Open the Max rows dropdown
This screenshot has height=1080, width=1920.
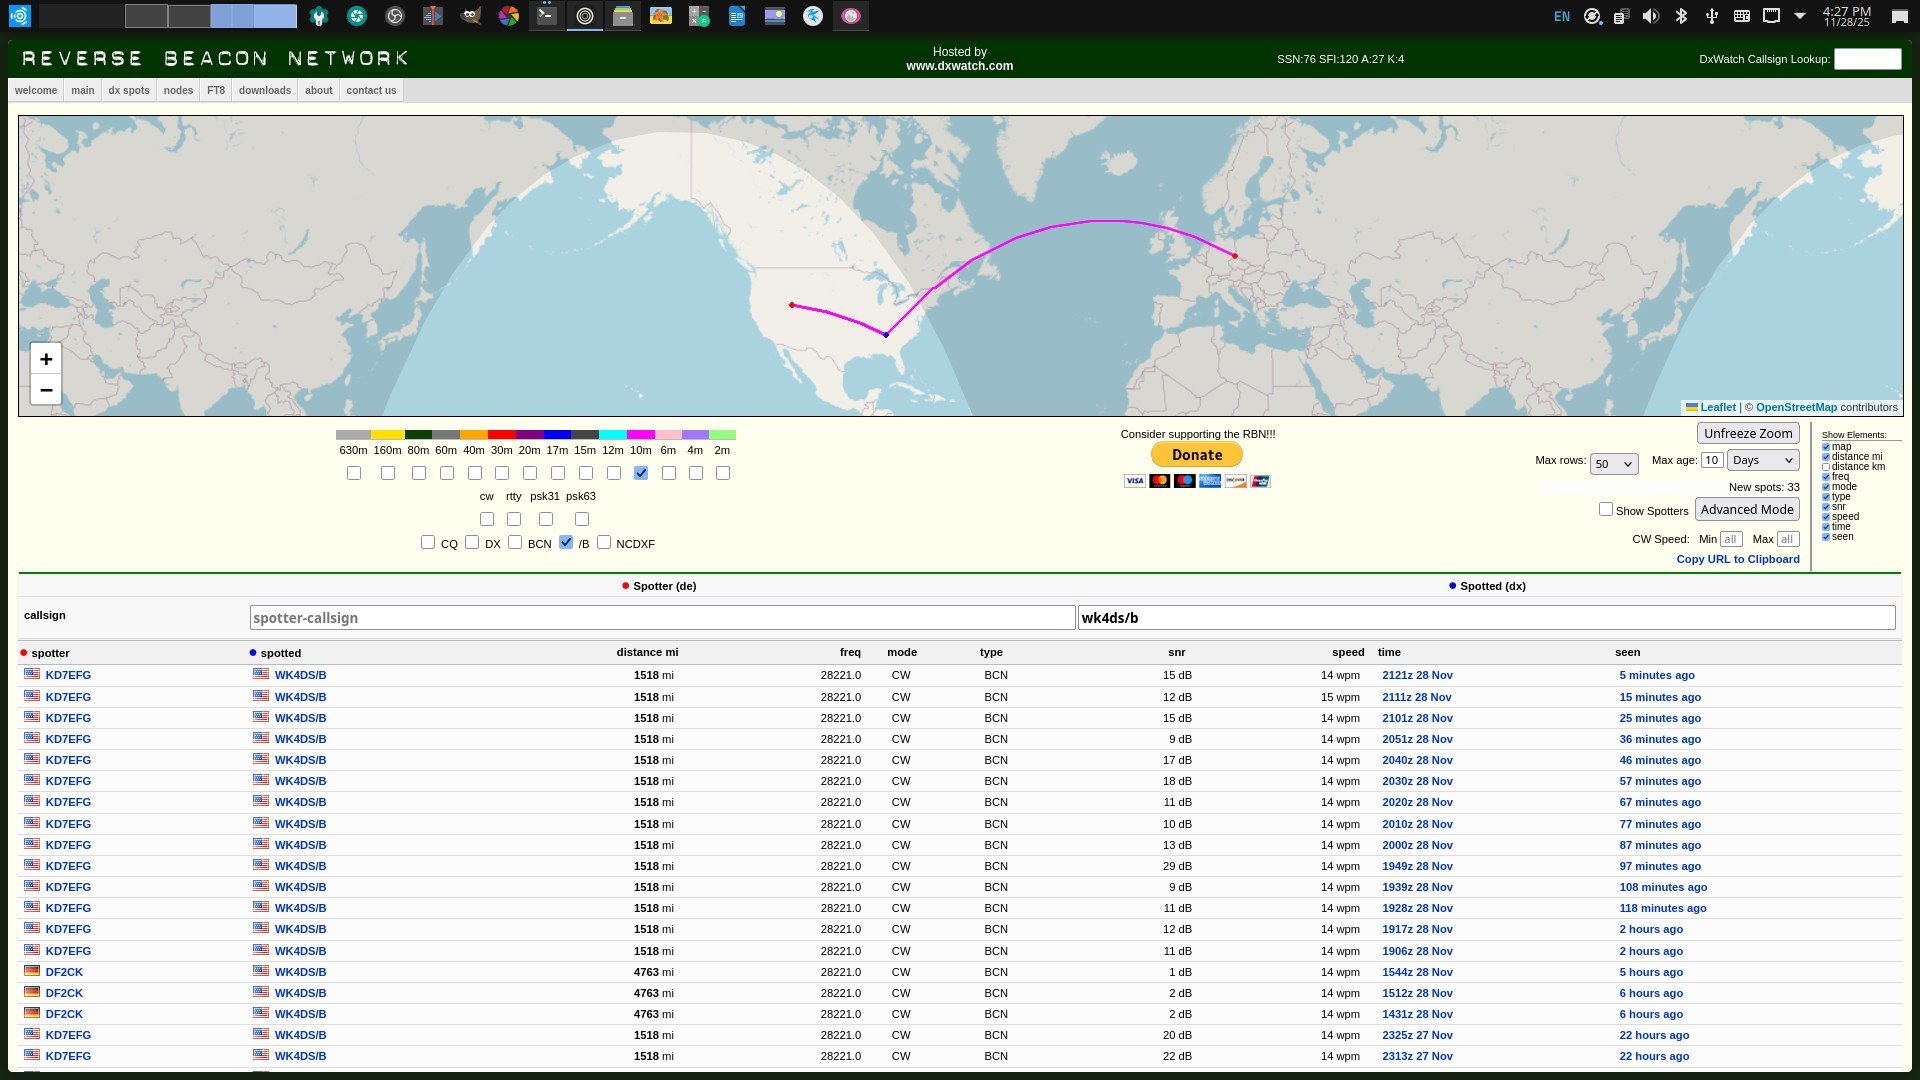pyautogui.click(x=1614, y=464)
